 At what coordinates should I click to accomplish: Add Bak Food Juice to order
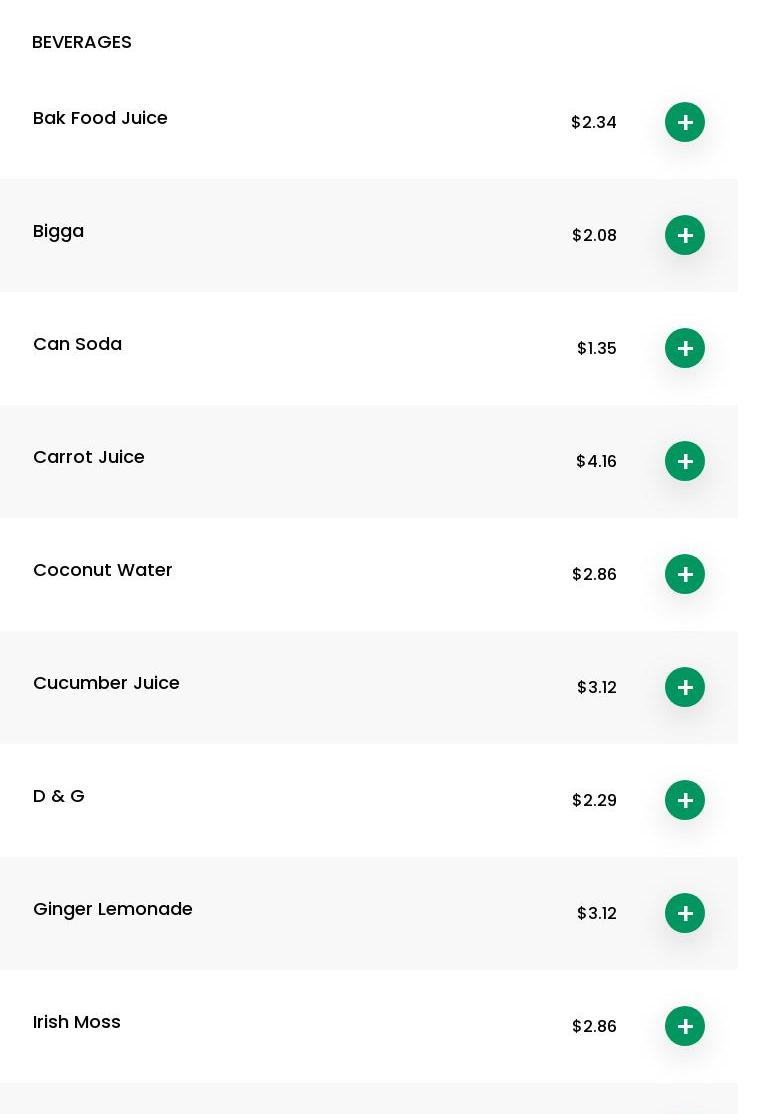(x=685, y=122)
